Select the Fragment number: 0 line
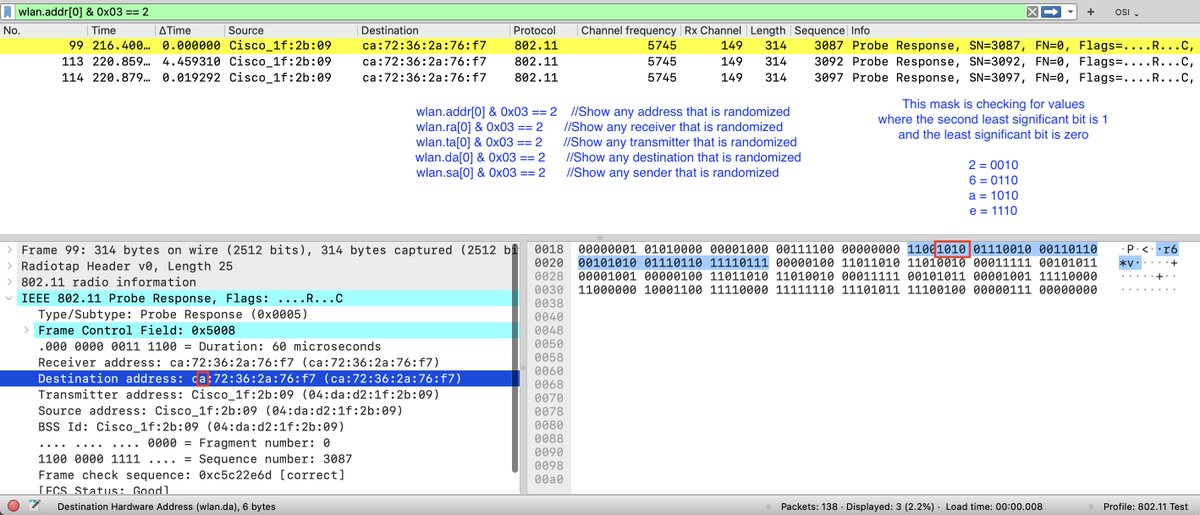 pos(260,442)
